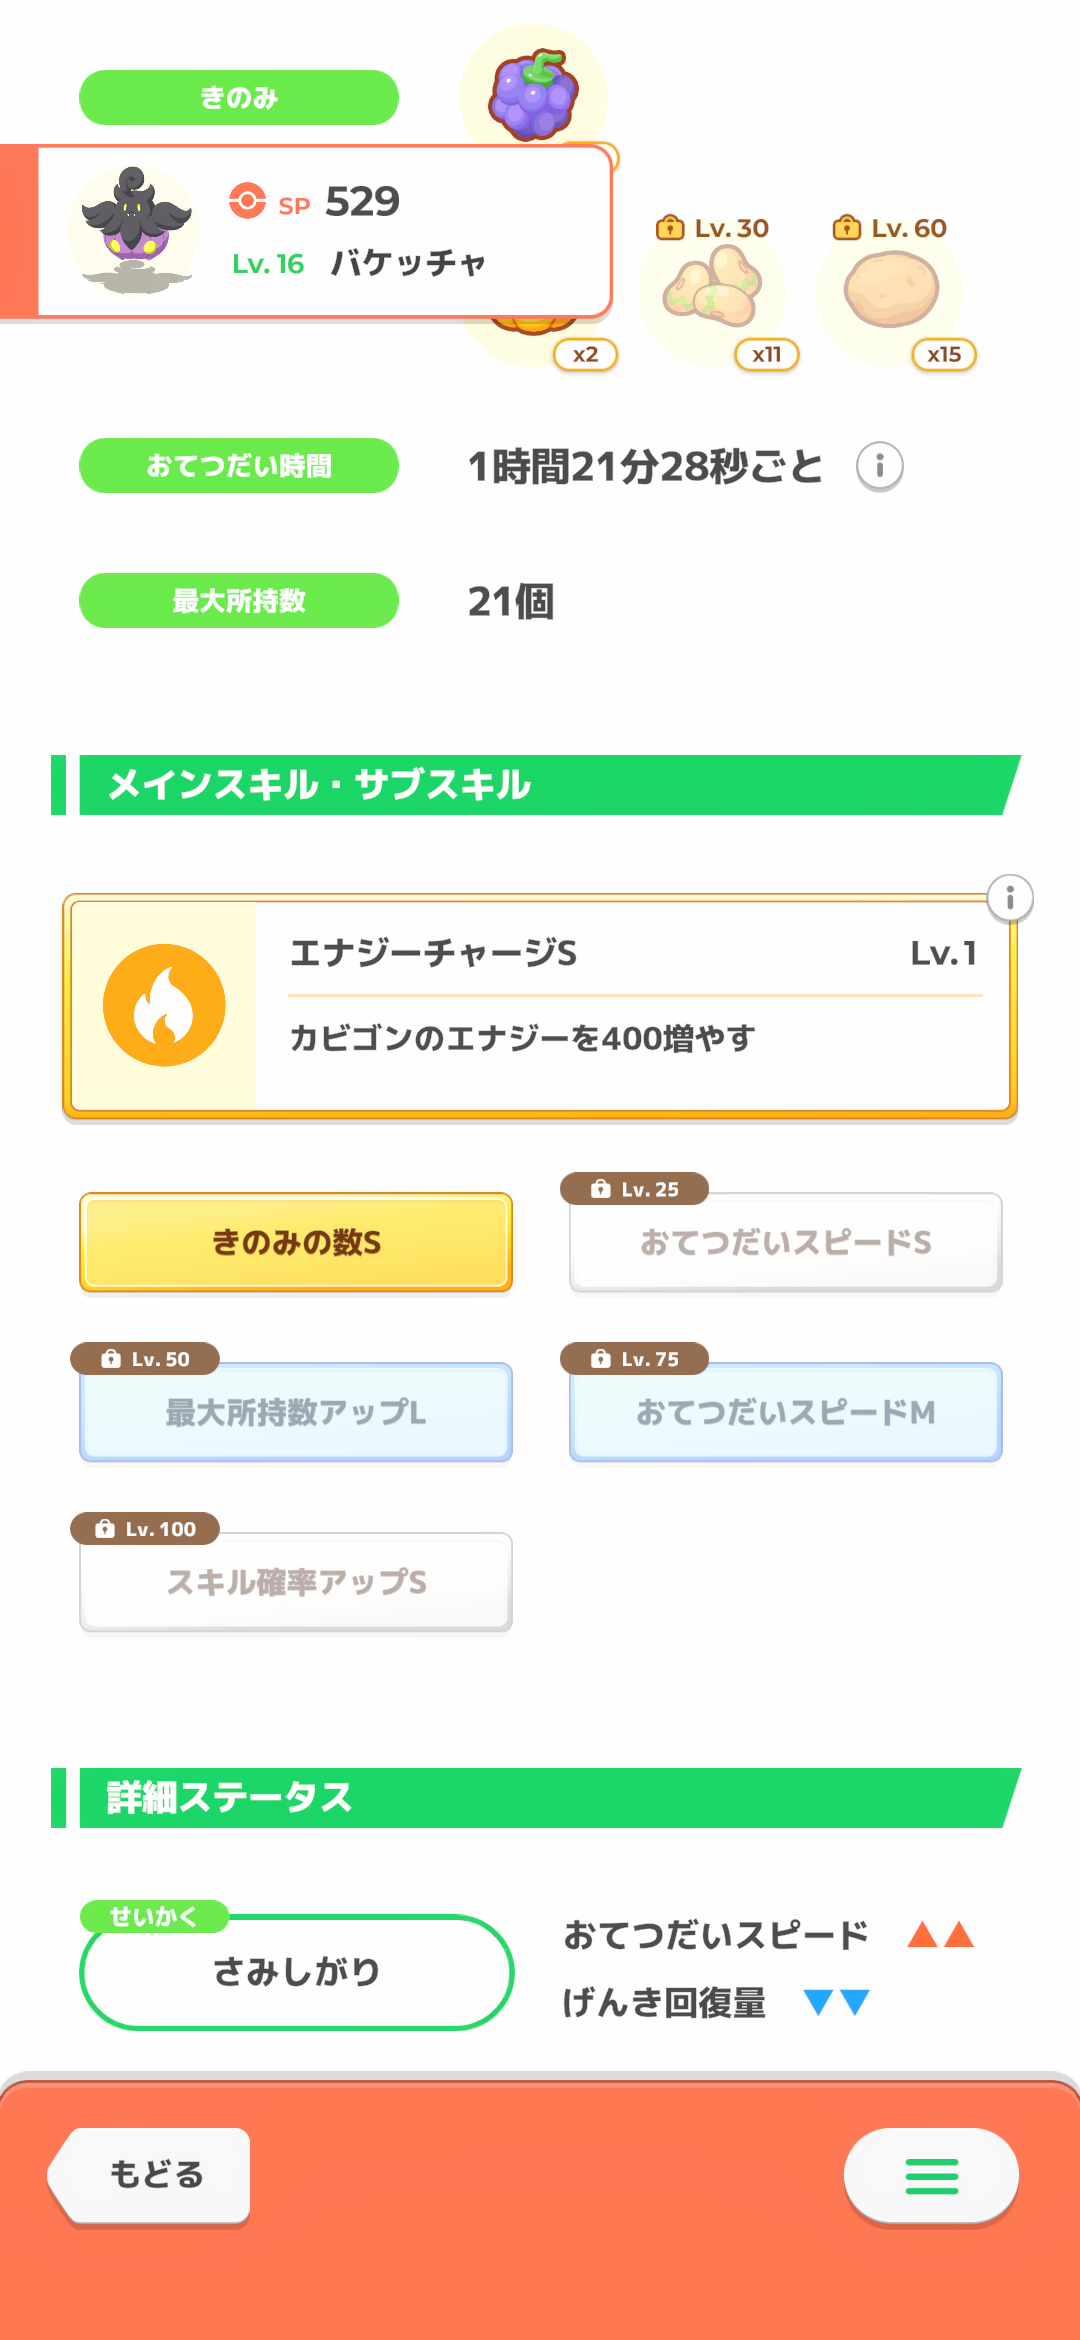Tap the さみしがり nature box

pyautogui.click(x=296, y=1972)
